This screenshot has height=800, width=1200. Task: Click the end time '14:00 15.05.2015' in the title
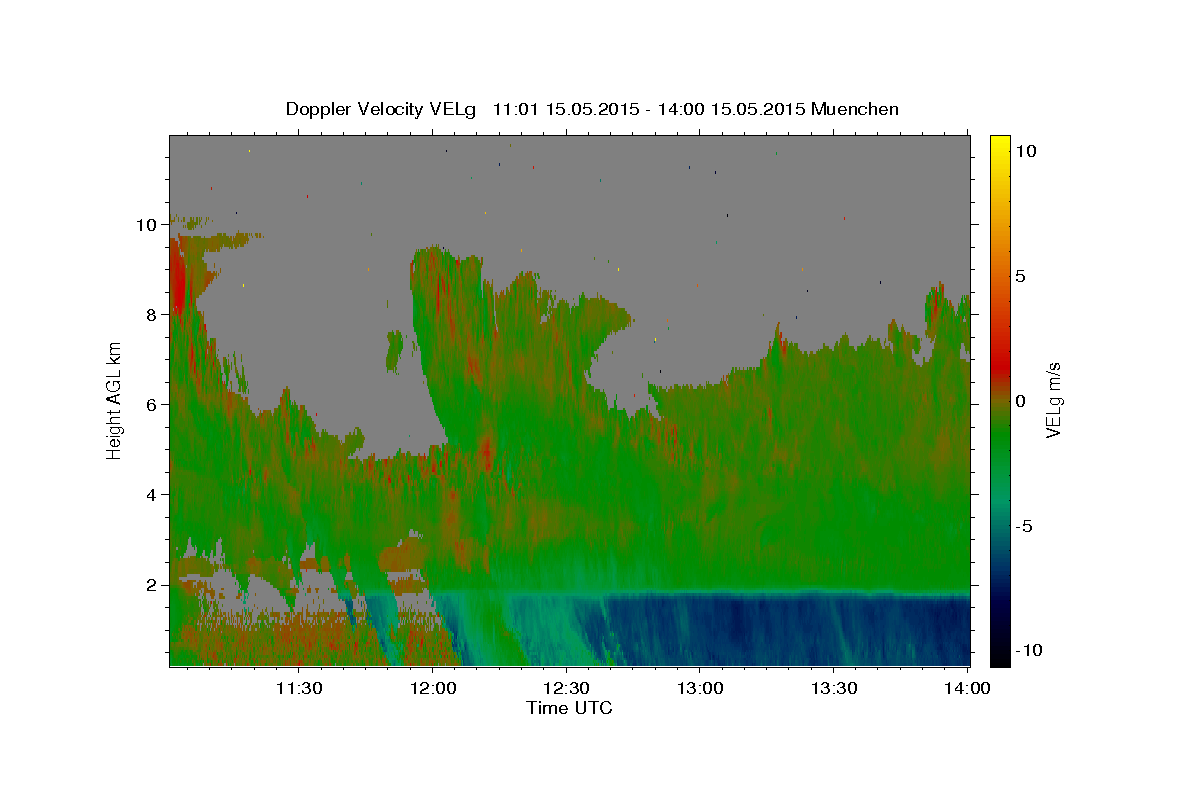[x=731, y=109]
